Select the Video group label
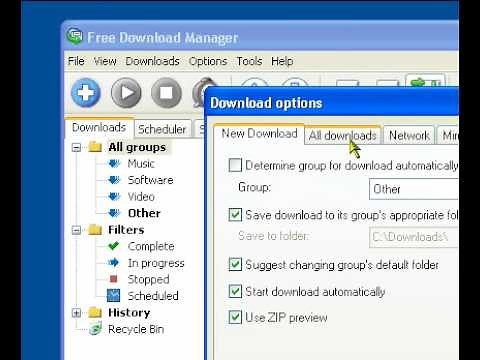480x360 pixels. coord(141,197)
